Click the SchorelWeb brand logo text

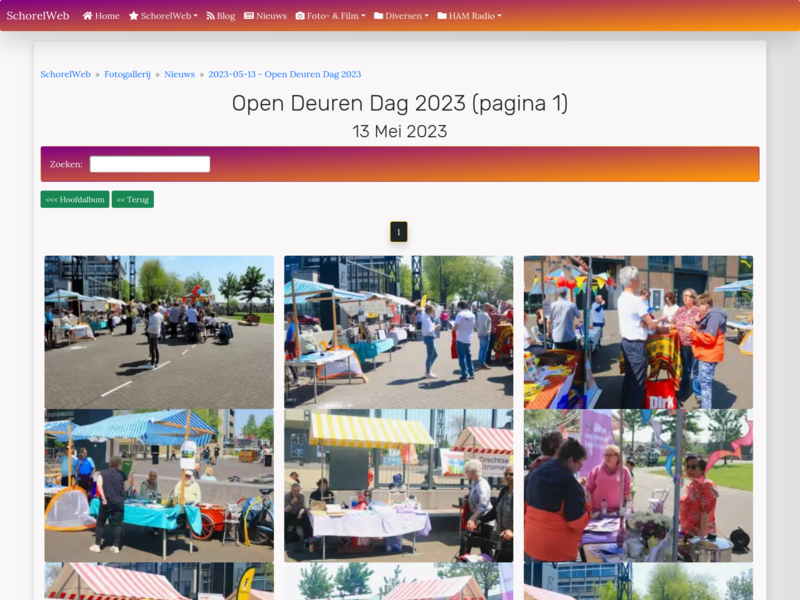(38, 16)
